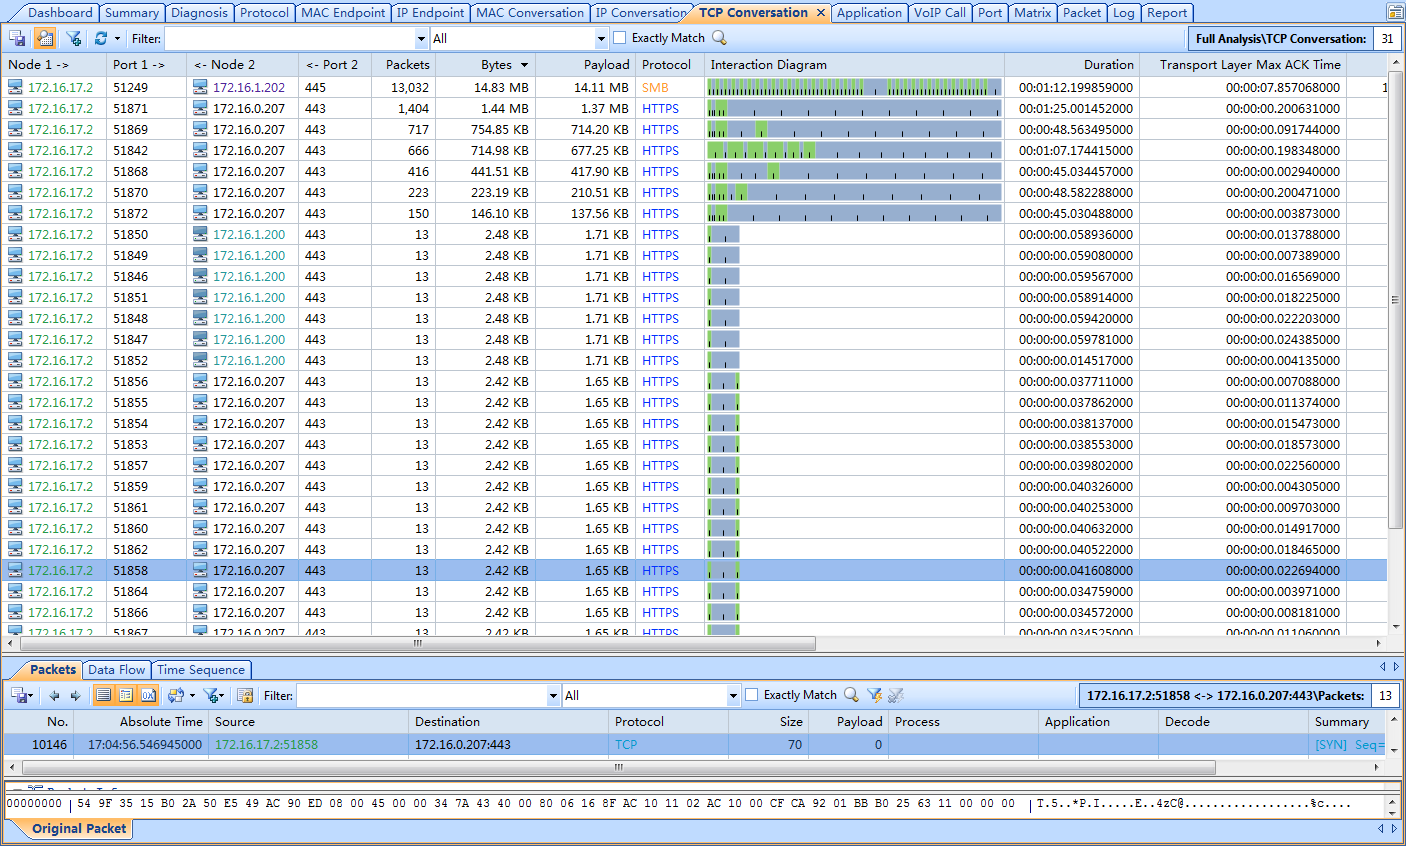Viewport: 1406px width, 846px height.
Task: Open the layout options dropdown arrow in packets toolbar
Action: click(192, 696)
